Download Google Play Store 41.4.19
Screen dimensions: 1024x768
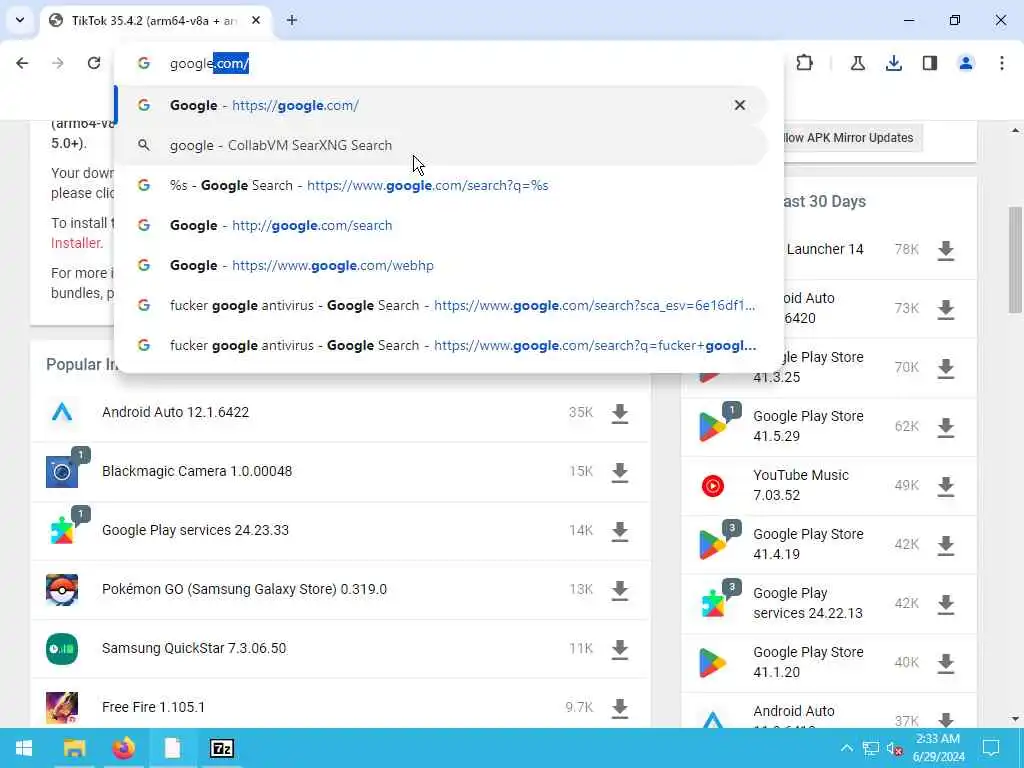946,545
